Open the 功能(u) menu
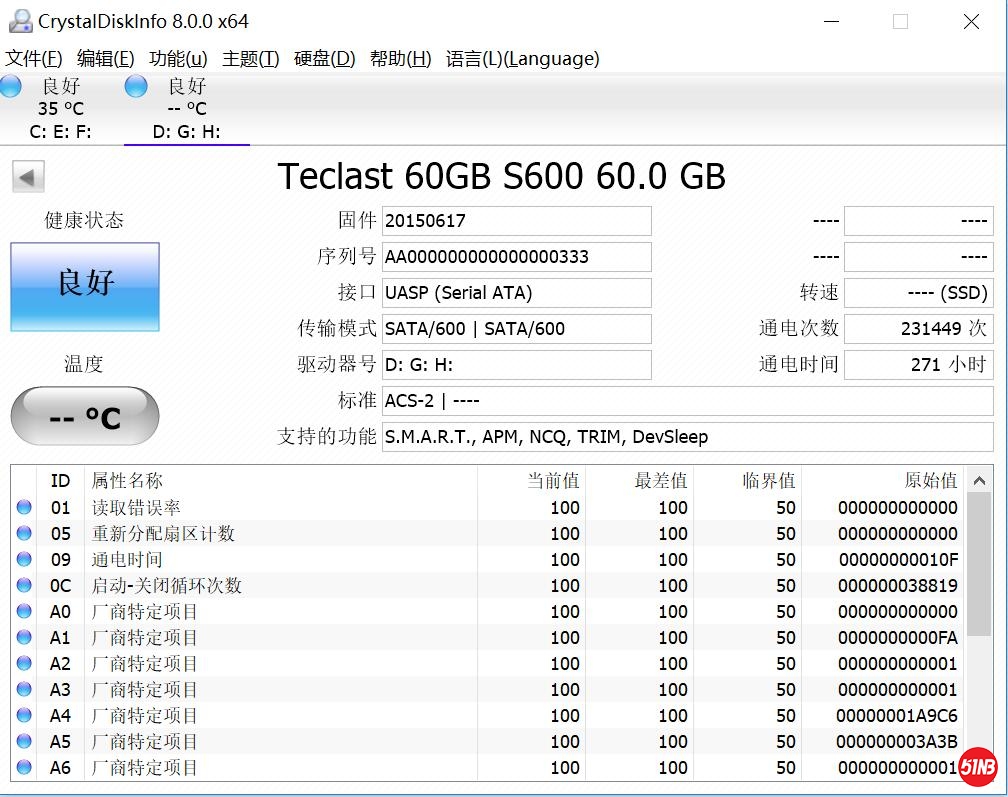Screen dimensions: 1008x797 pos(178,59)
